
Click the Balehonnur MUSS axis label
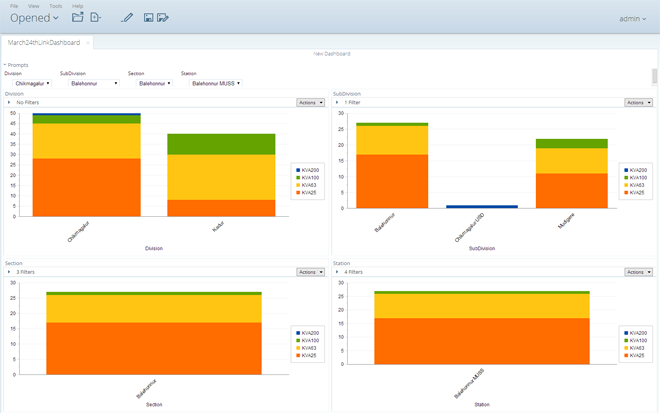click(x=469, y=384)
